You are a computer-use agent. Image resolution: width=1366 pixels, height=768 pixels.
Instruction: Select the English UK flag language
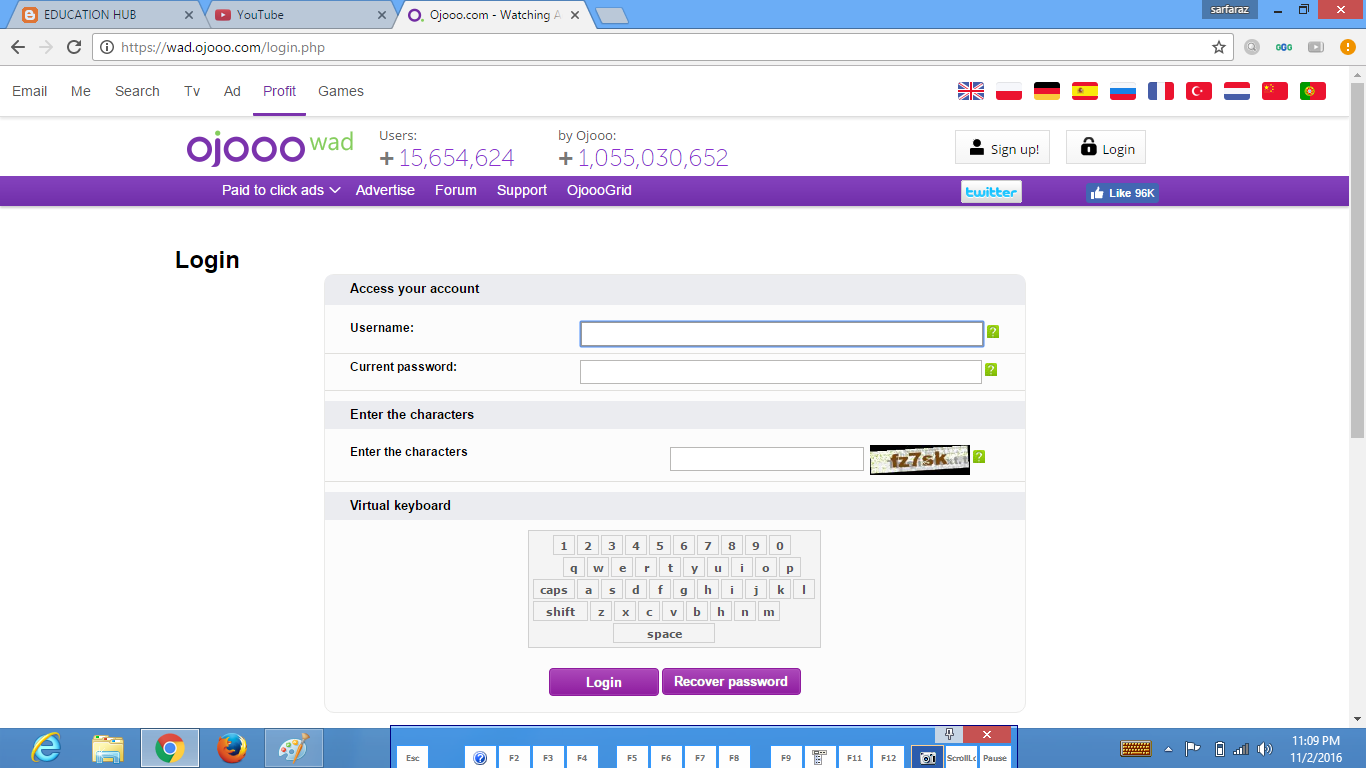tap(971, 91)
